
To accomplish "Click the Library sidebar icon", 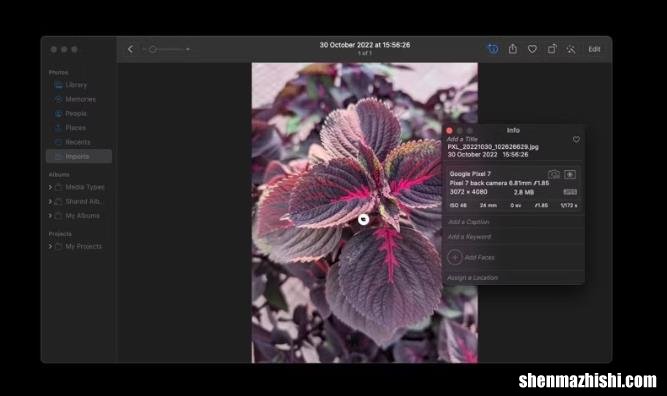I will pos(58,85).
